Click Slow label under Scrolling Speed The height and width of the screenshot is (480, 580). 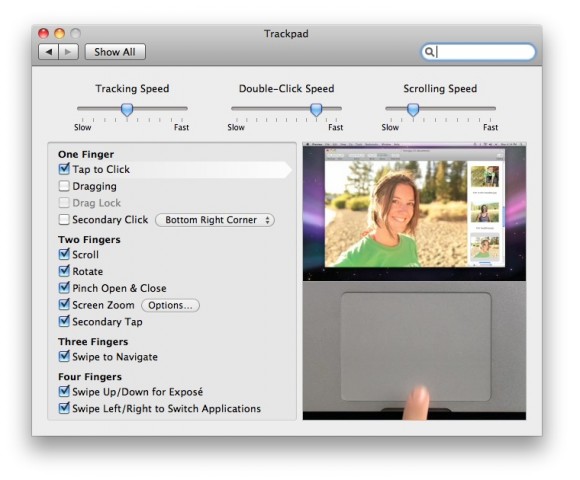point(390,127)
